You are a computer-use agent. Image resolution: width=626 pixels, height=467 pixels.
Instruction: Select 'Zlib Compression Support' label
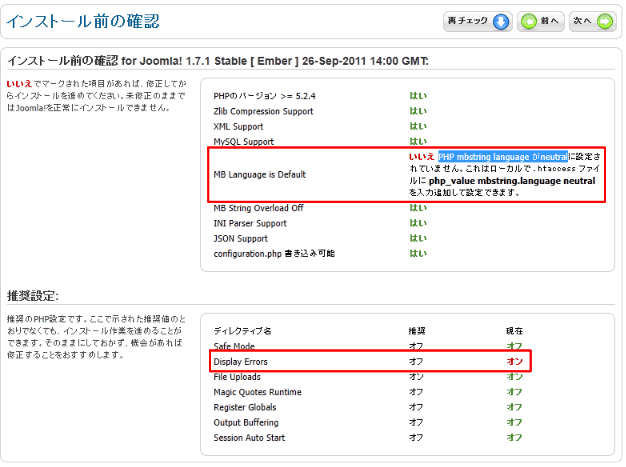[x=263, y=111]
